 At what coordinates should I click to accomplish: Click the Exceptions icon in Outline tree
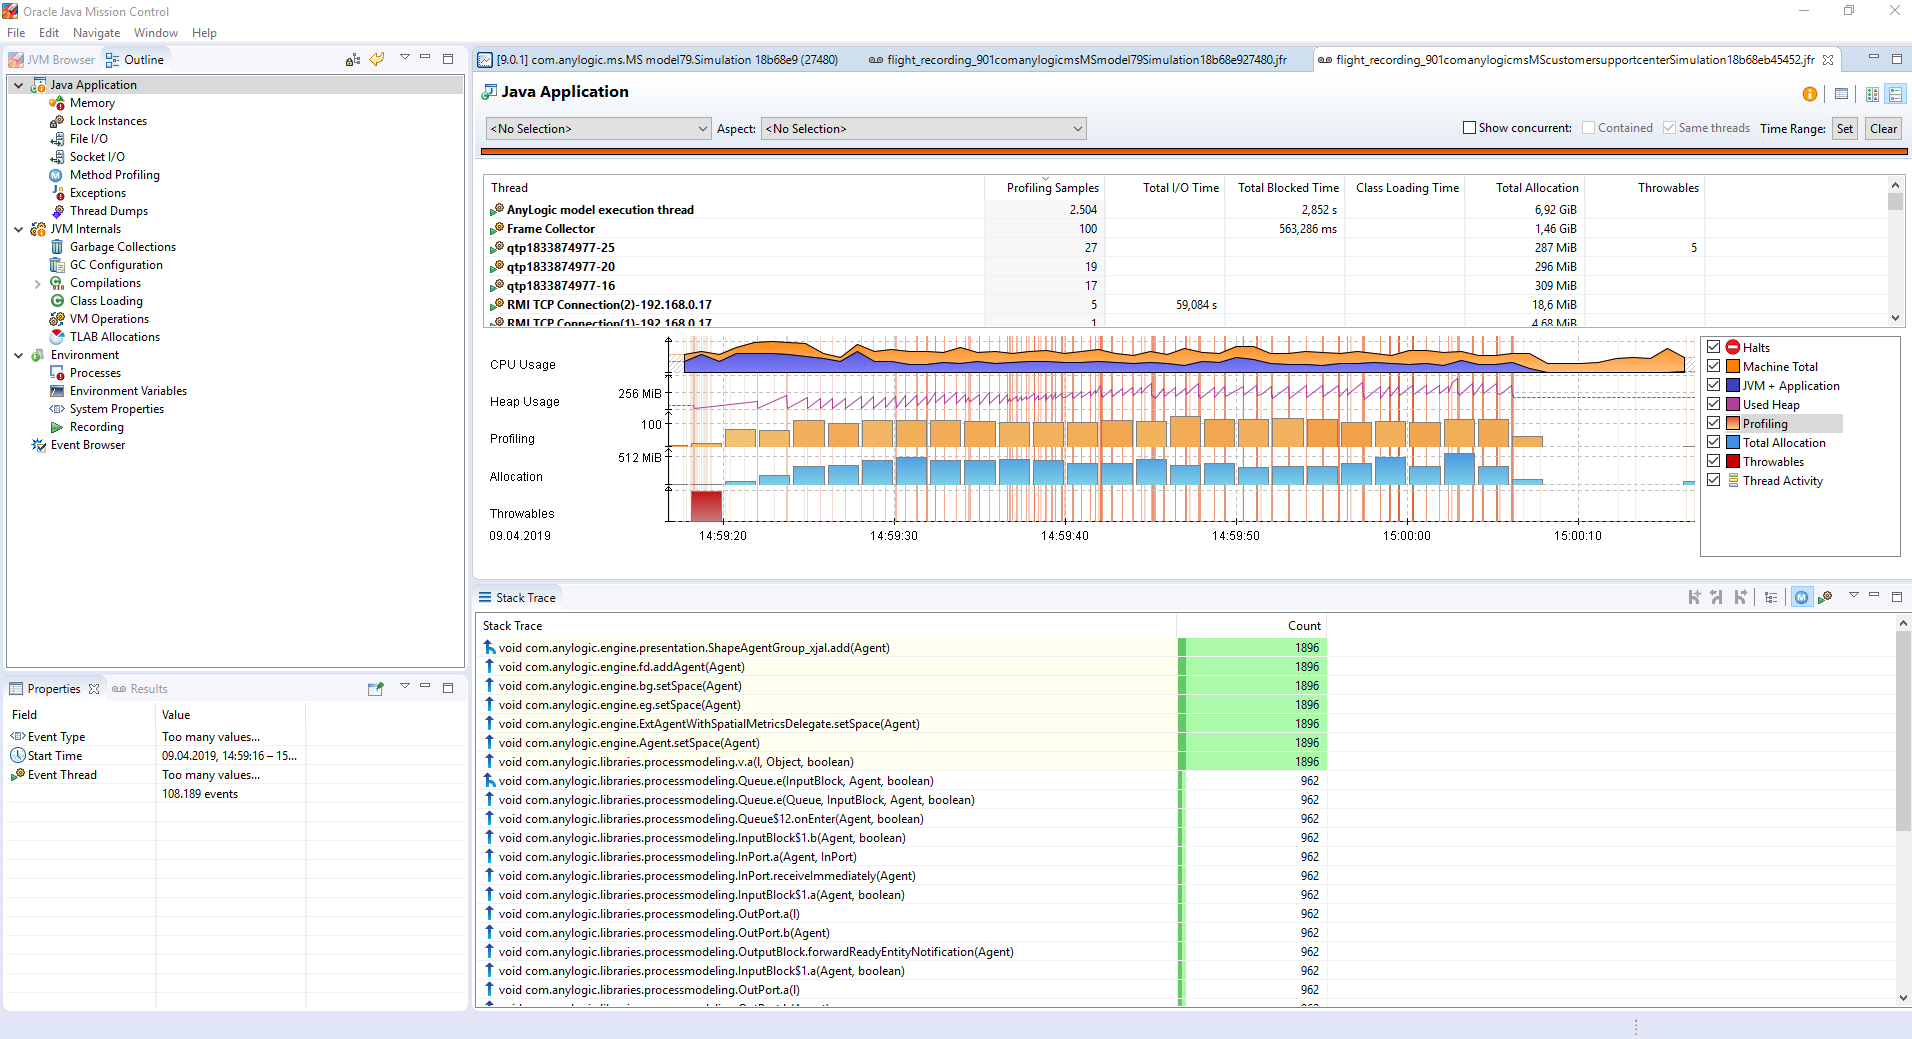click(57, 193)
